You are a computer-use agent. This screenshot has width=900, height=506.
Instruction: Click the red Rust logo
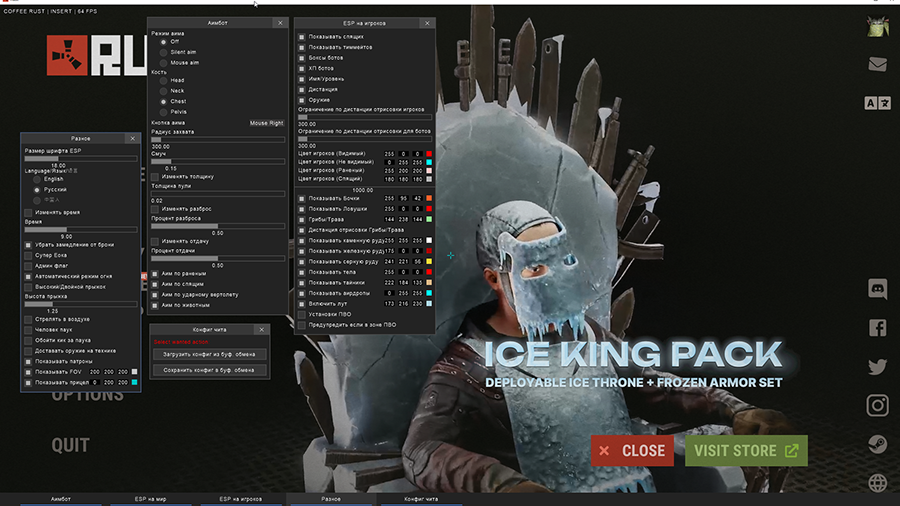(x=67, y=55)
